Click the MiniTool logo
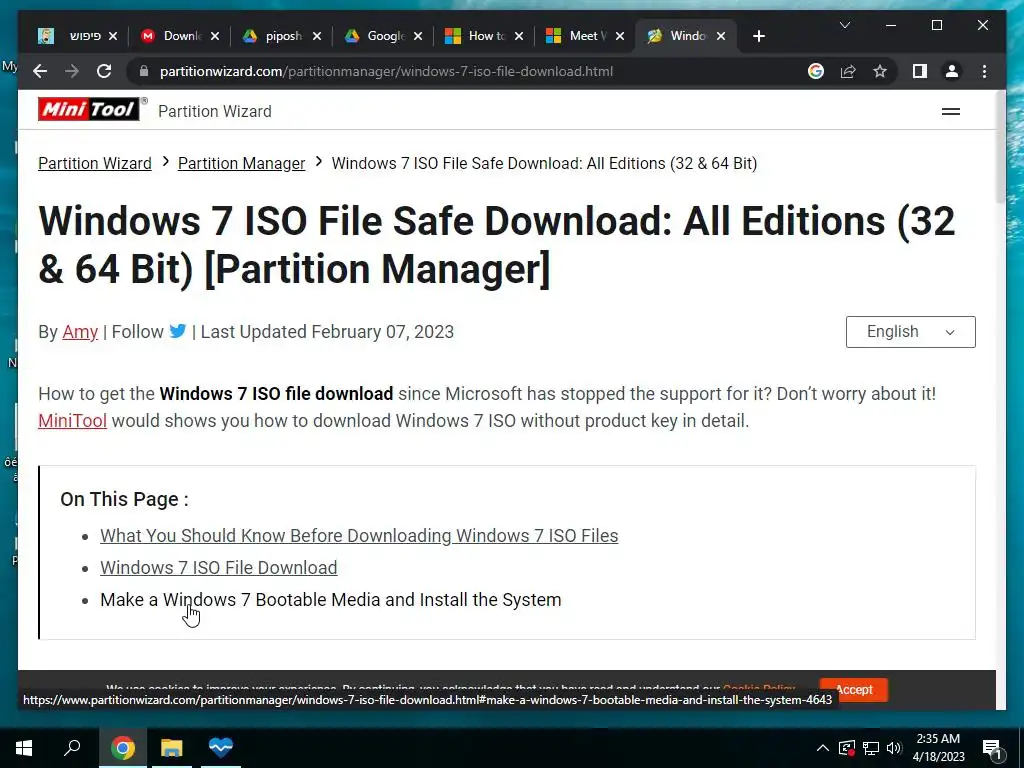The image size is (1024, 768). click(88, 109)
